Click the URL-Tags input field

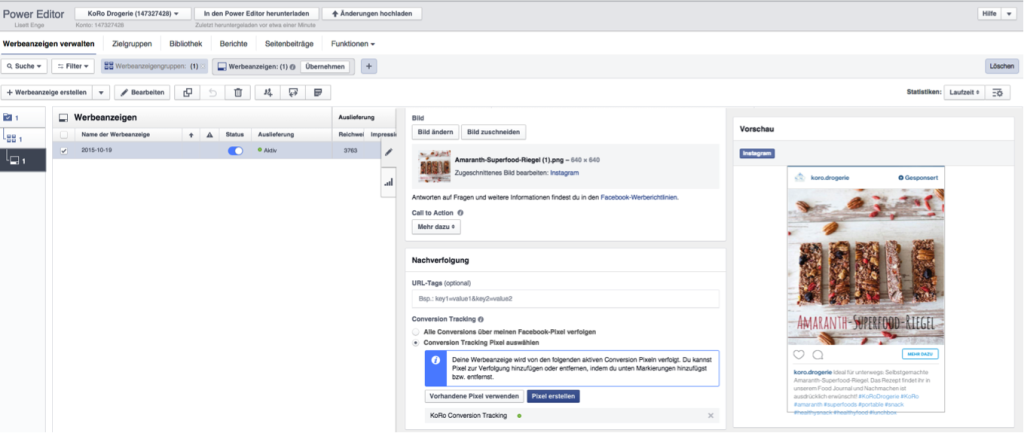[565, 298]
